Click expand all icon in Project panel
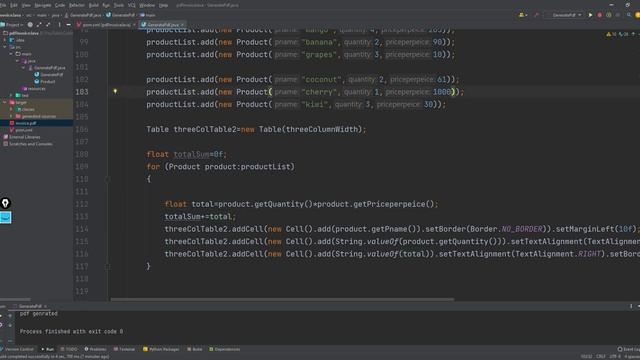 pos(39,25)
